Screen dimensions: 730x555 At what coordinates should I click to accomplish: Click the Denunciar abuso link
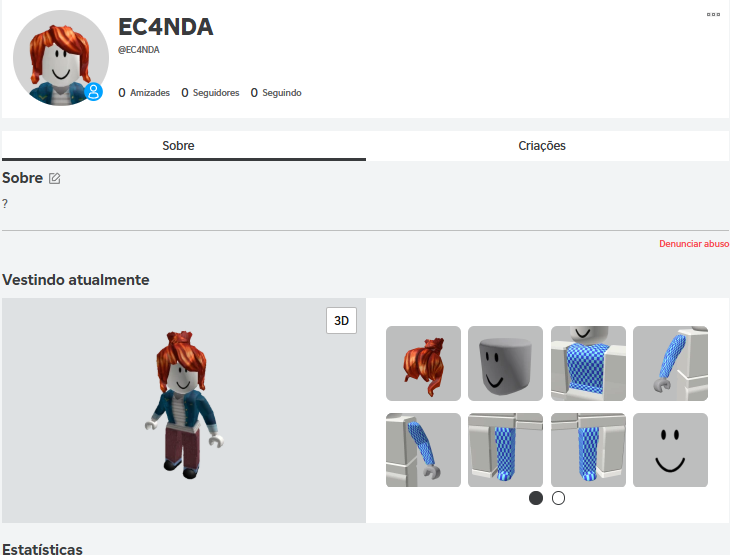pos(694,244)
